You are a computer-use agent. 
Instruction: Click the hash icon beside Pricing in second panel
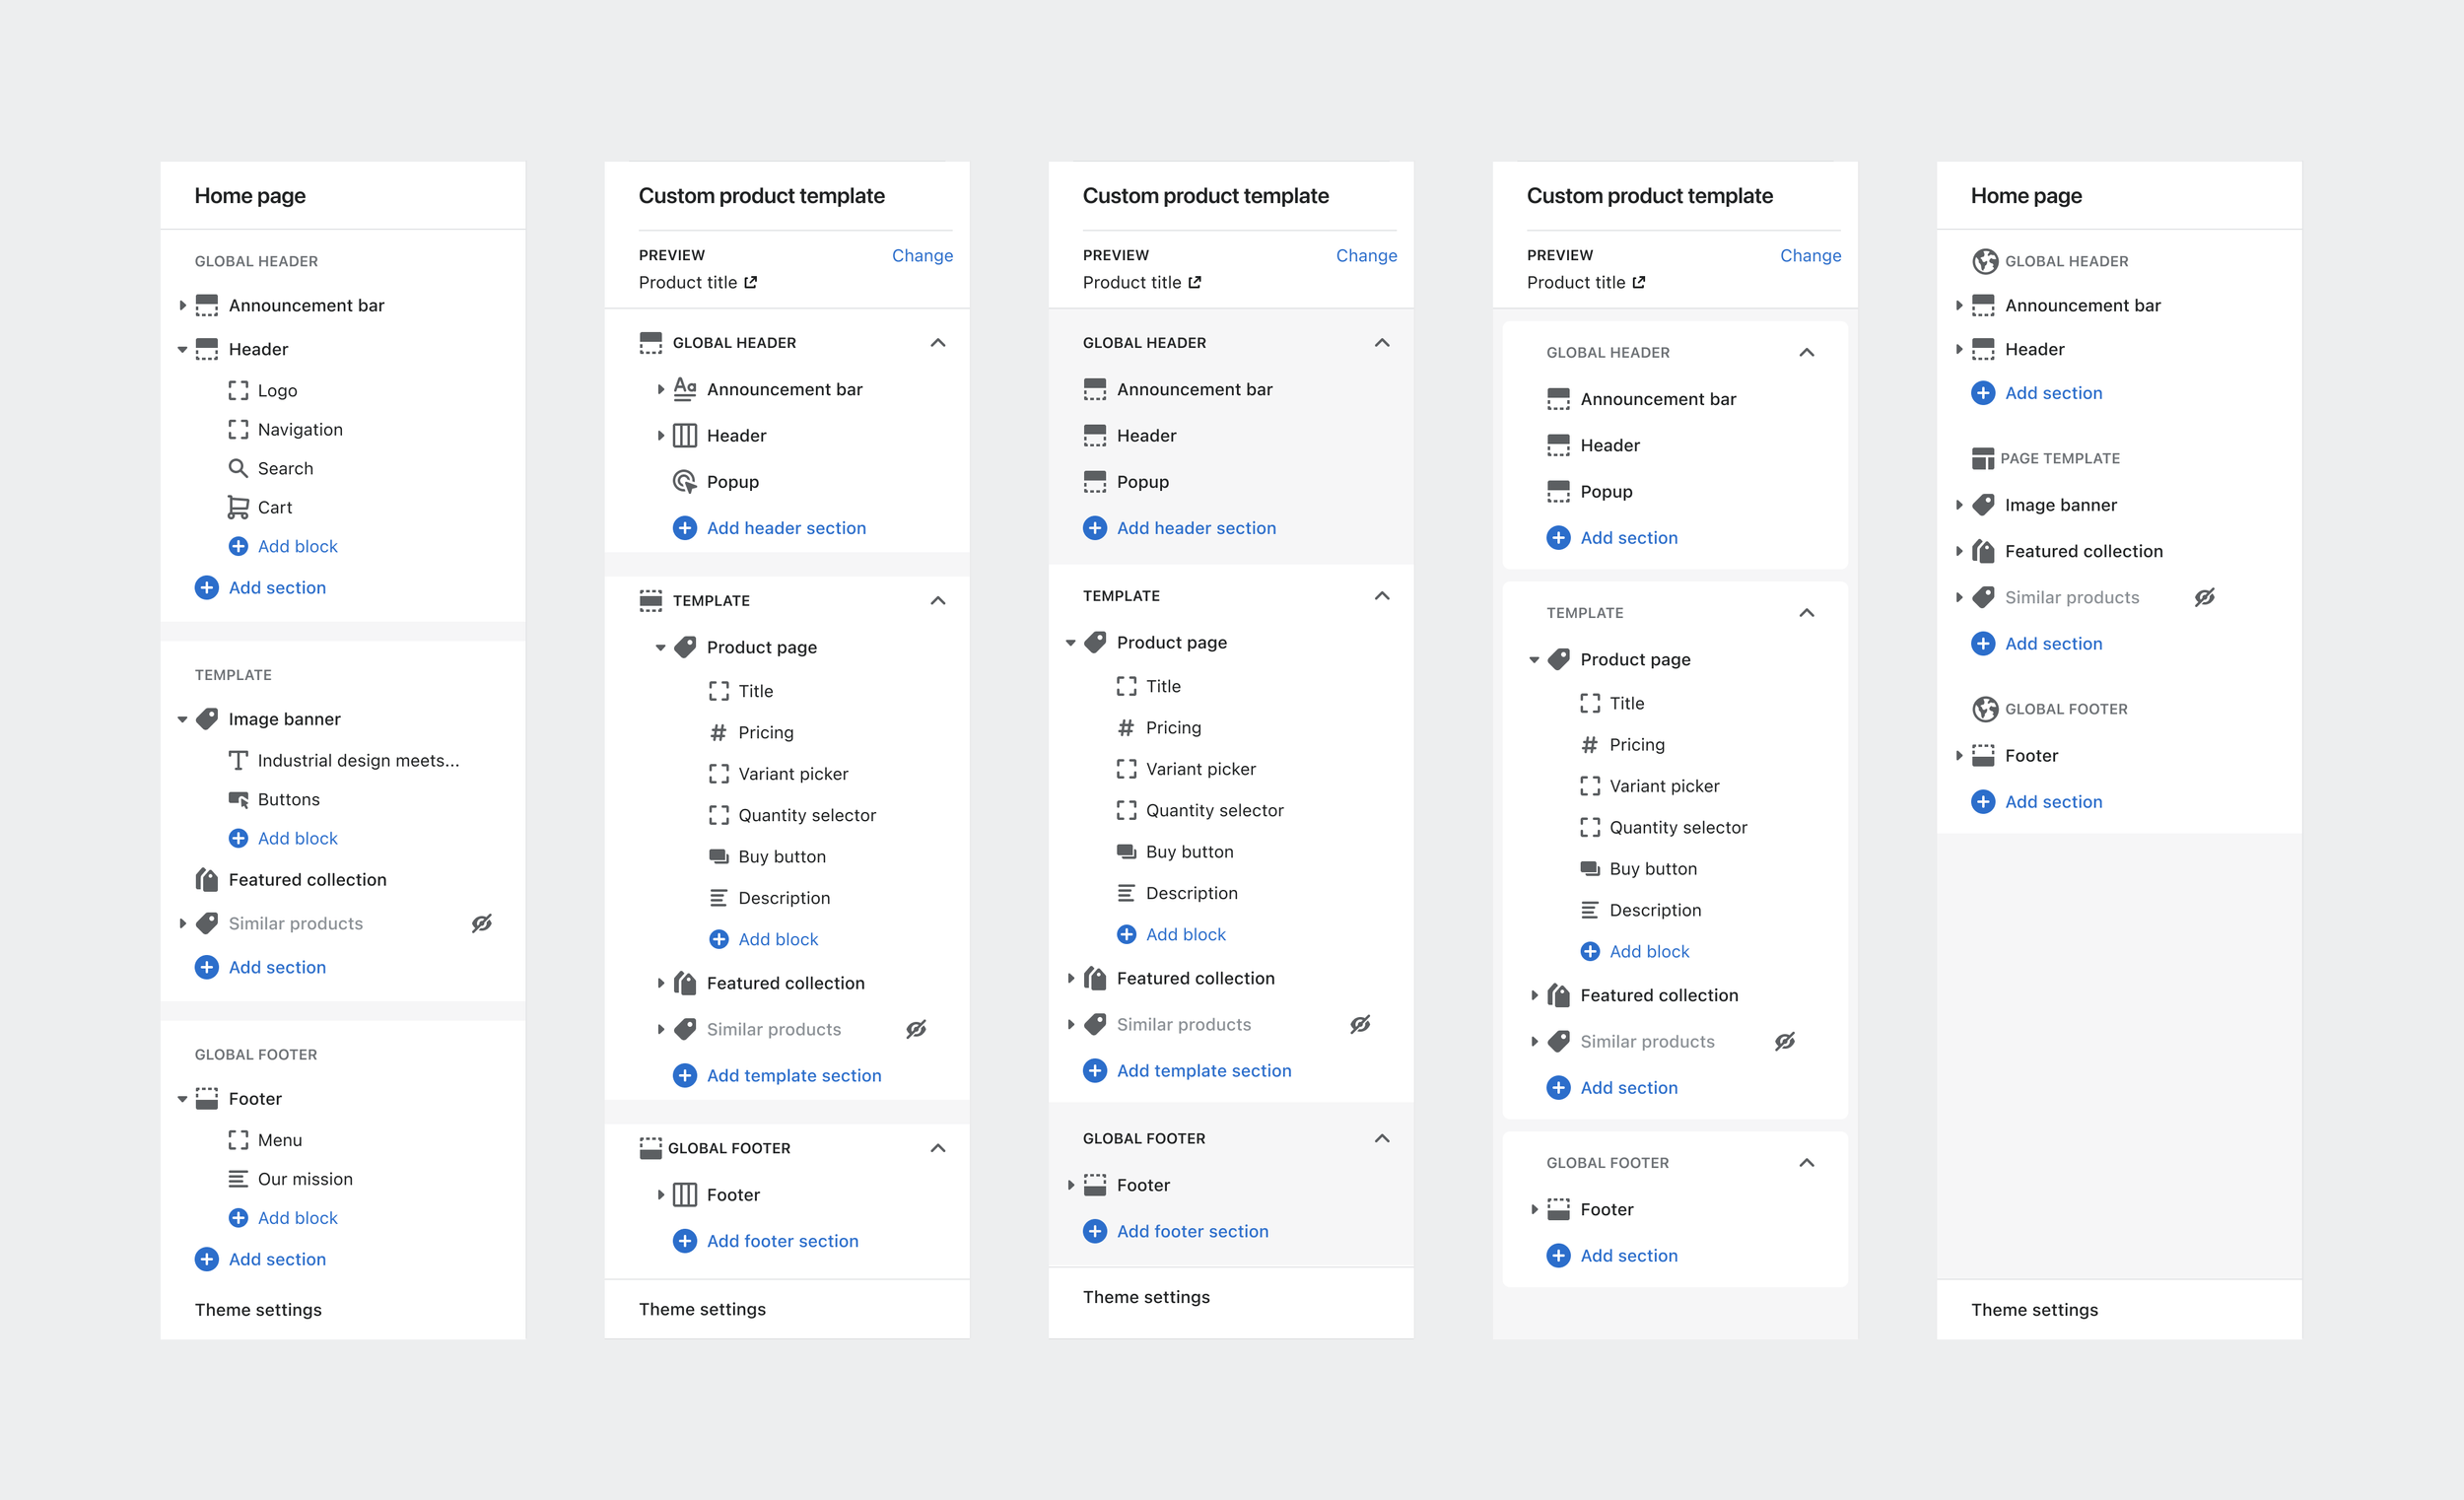(x=718, y=732)
